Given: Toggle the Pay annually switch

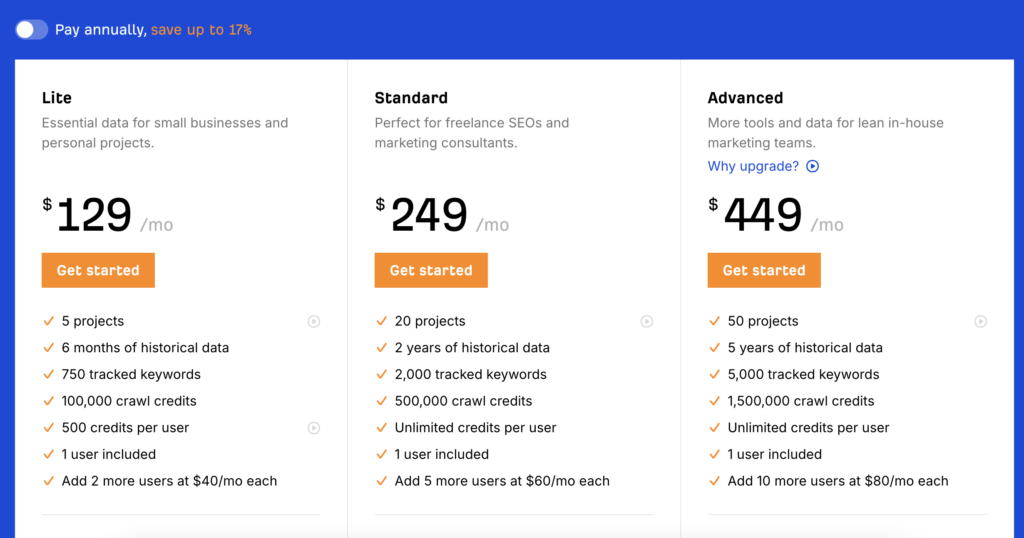Looking at the screenshot, I should tap(31, 30).
